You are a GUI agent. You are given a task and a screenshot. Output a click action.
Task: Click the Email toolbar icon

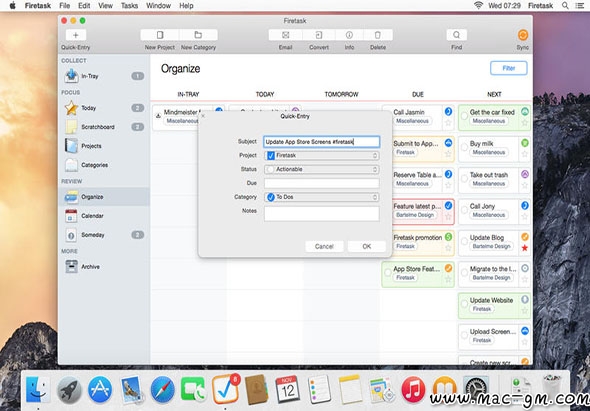pos(286,35)
